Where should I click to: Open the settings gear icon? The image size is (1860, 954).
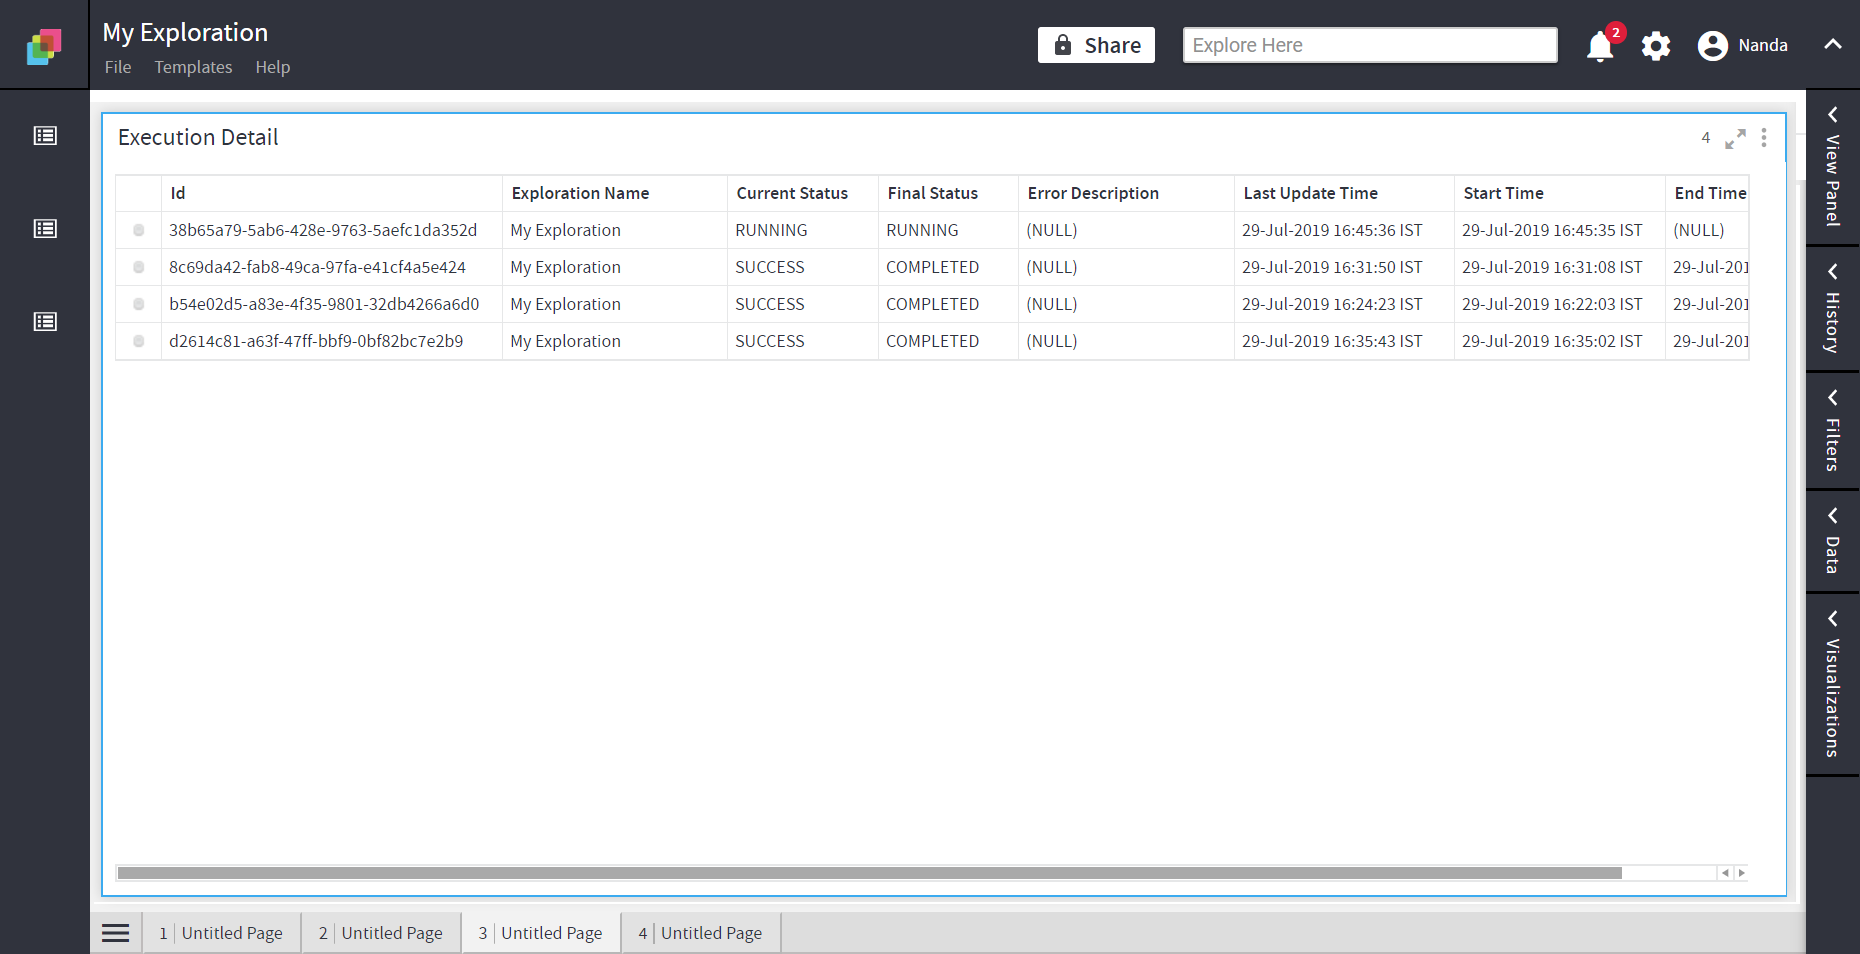tap(1656, 46)
